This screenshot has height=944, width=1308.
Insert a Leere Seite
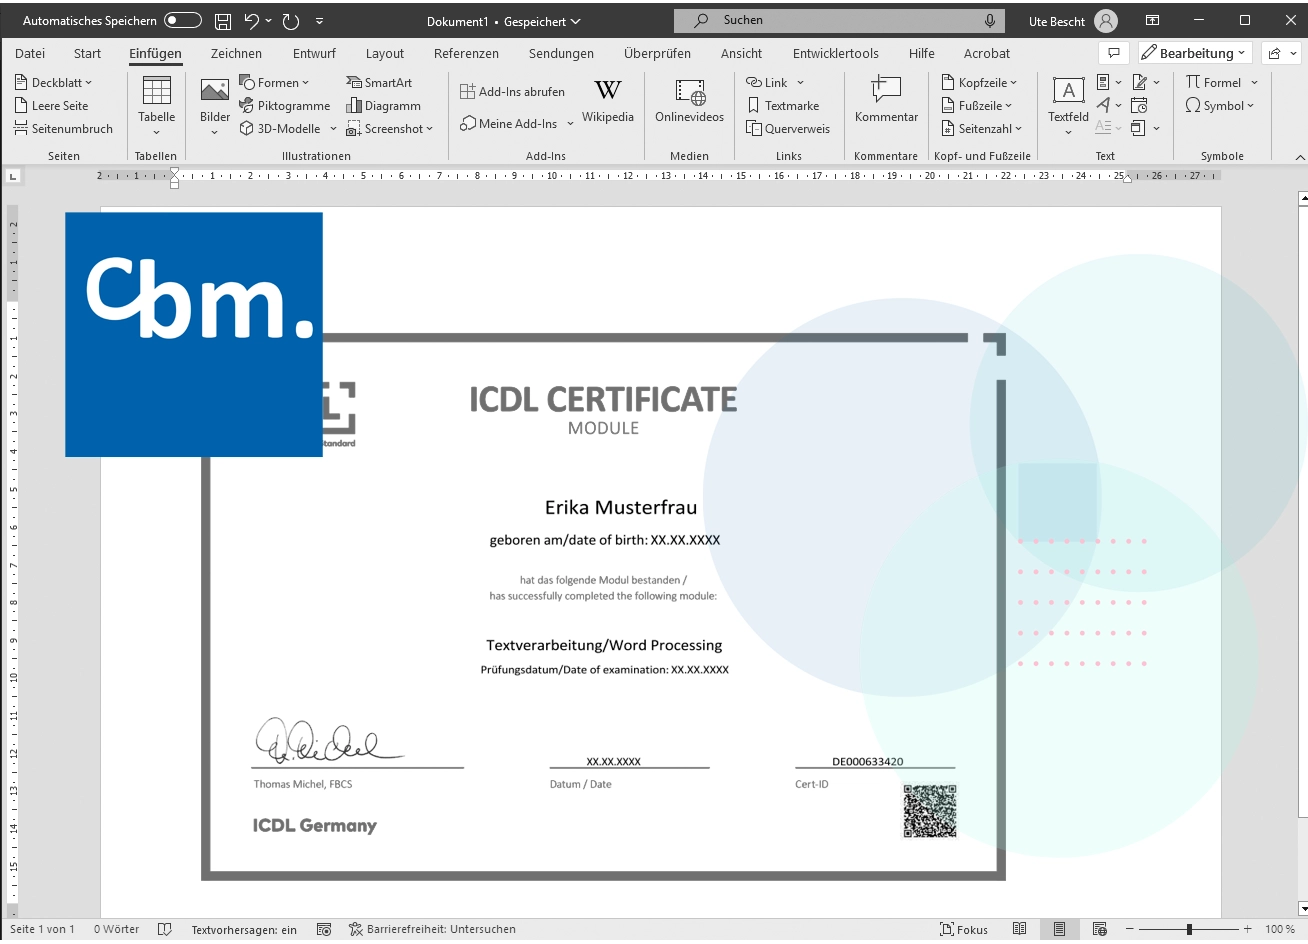tap(51, 106)
